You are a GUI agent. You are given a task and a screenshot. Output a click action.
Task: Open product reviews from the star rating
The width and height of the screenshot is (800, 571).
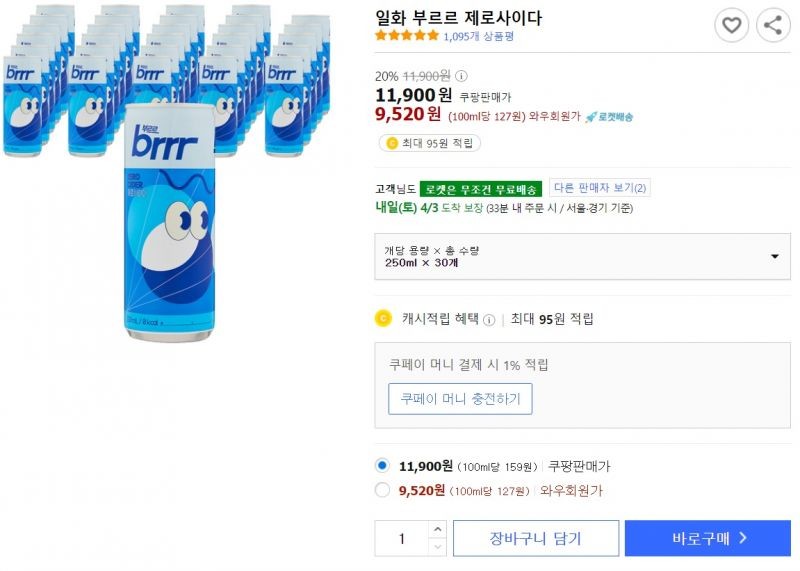click(407, 36)
